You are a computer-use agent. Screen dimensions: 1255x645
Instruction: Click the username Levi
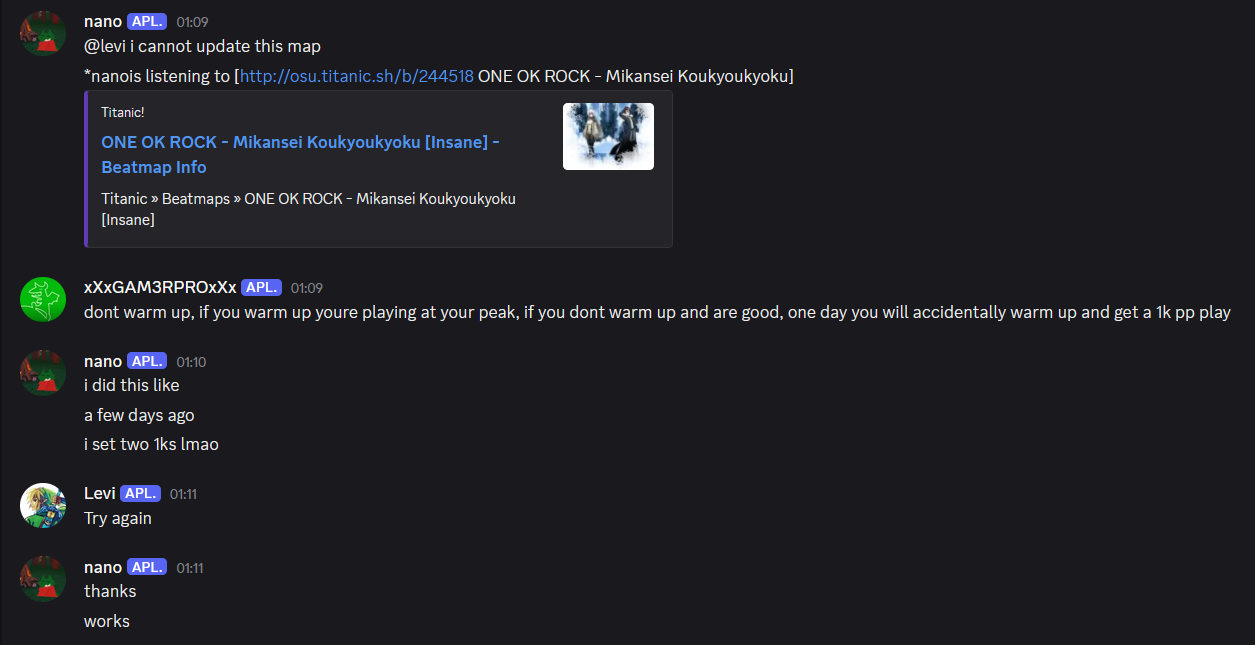tap(100, 493)
